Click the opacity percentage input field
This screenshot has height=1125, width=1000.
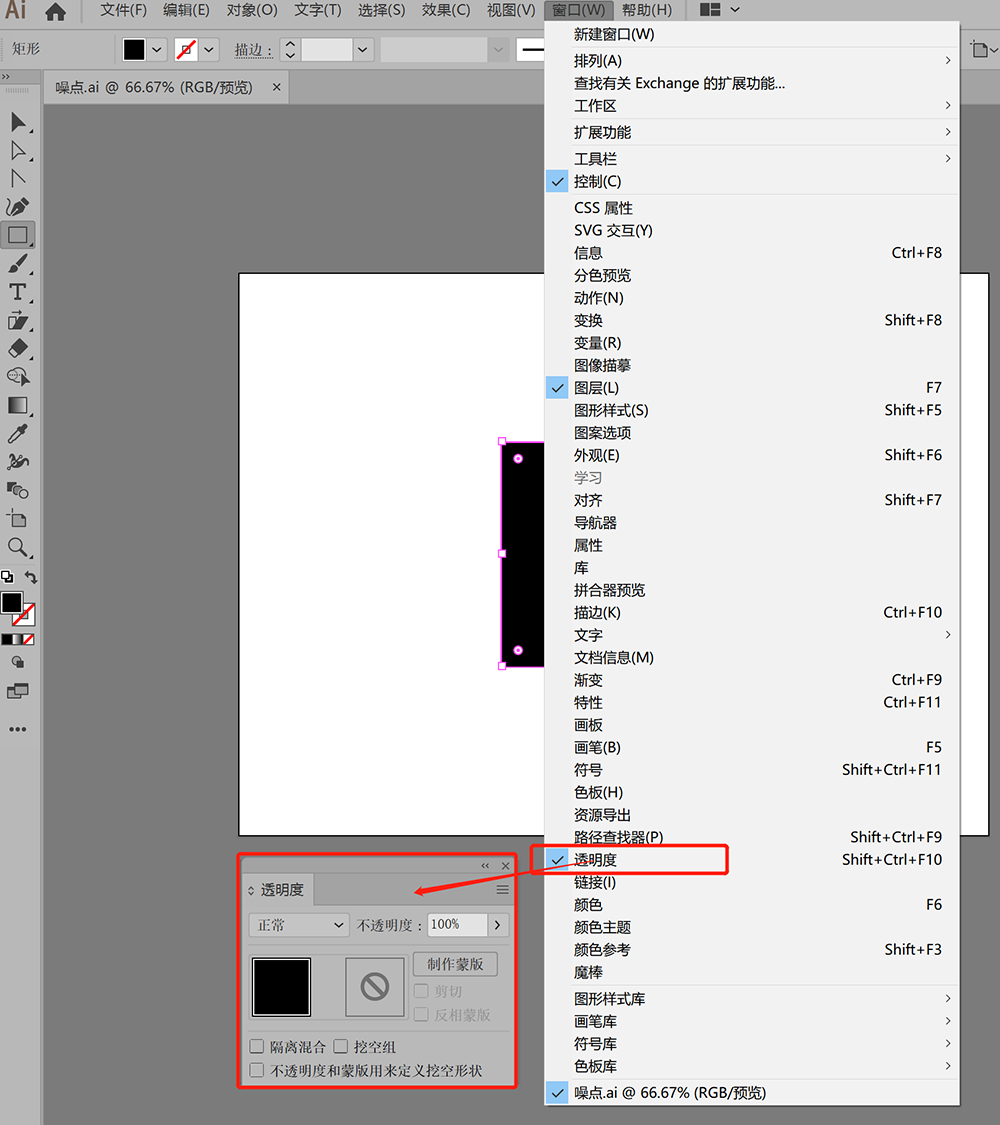tap(458, 925)
